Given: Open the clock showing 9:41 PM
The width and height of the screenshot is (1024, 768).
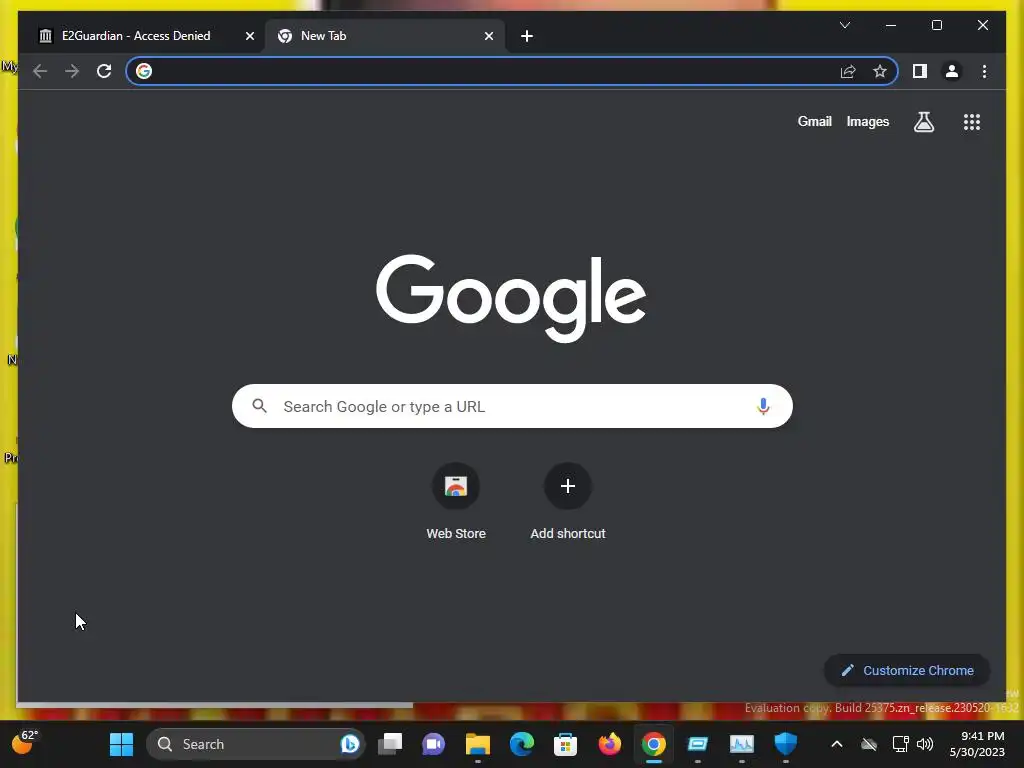Looking at the screenshot, I should coord(977,744).
